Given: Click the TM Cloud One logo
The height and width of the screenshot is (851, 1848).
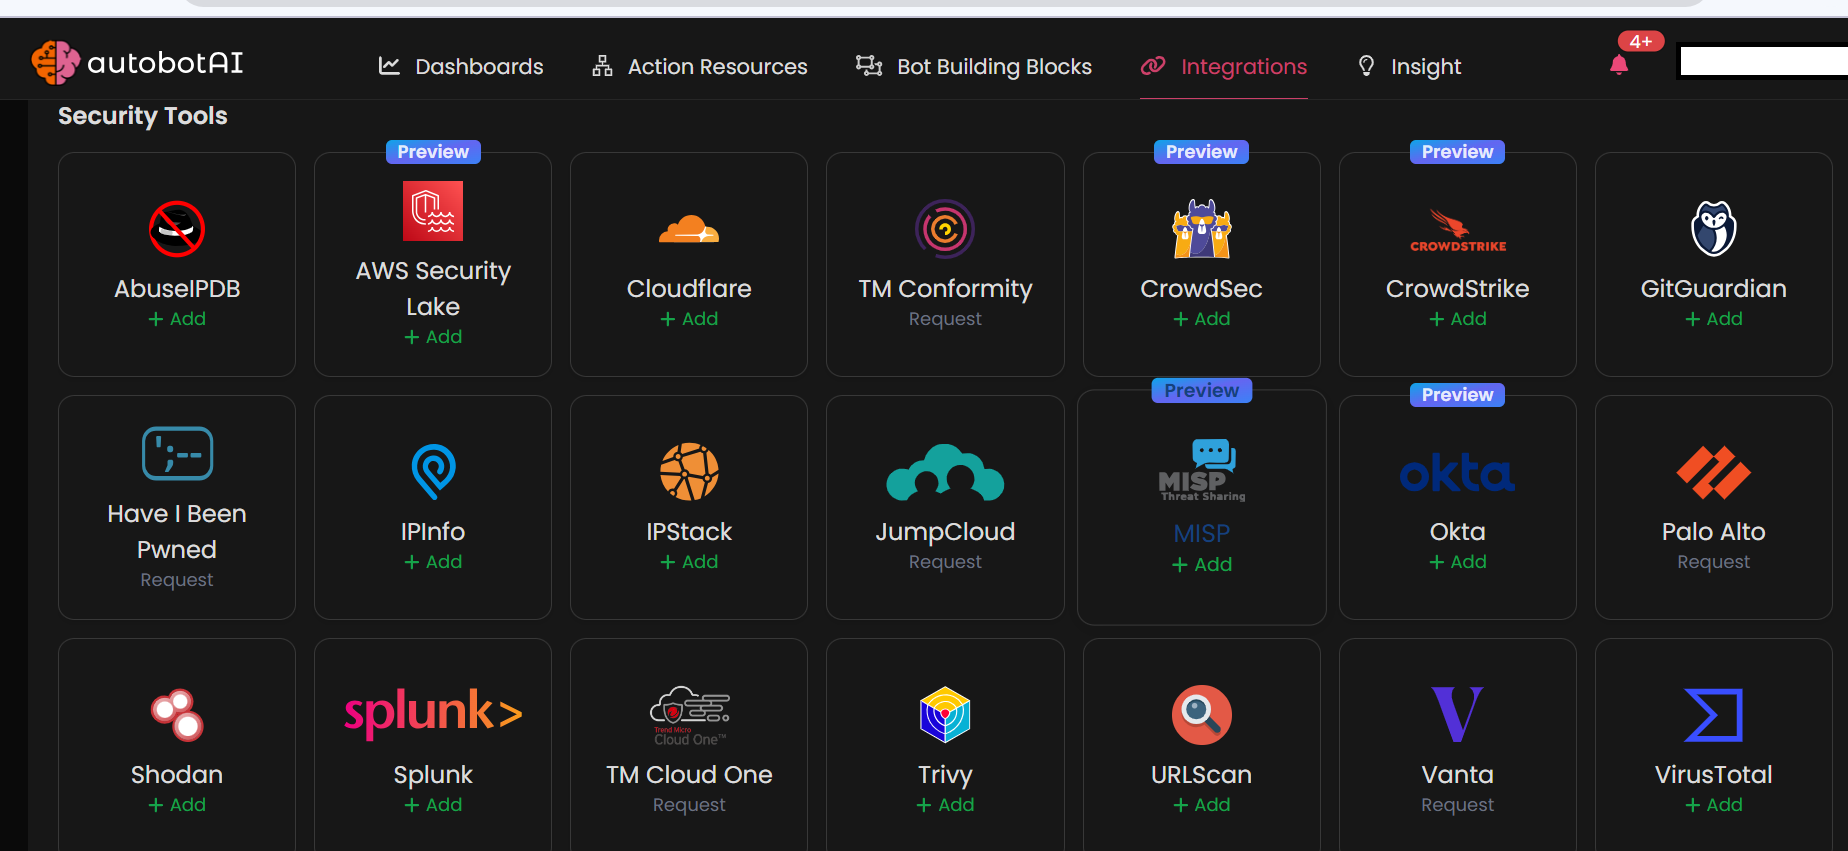Looking at the screenshot, I should pyautogui.click(x=689, y=715).
